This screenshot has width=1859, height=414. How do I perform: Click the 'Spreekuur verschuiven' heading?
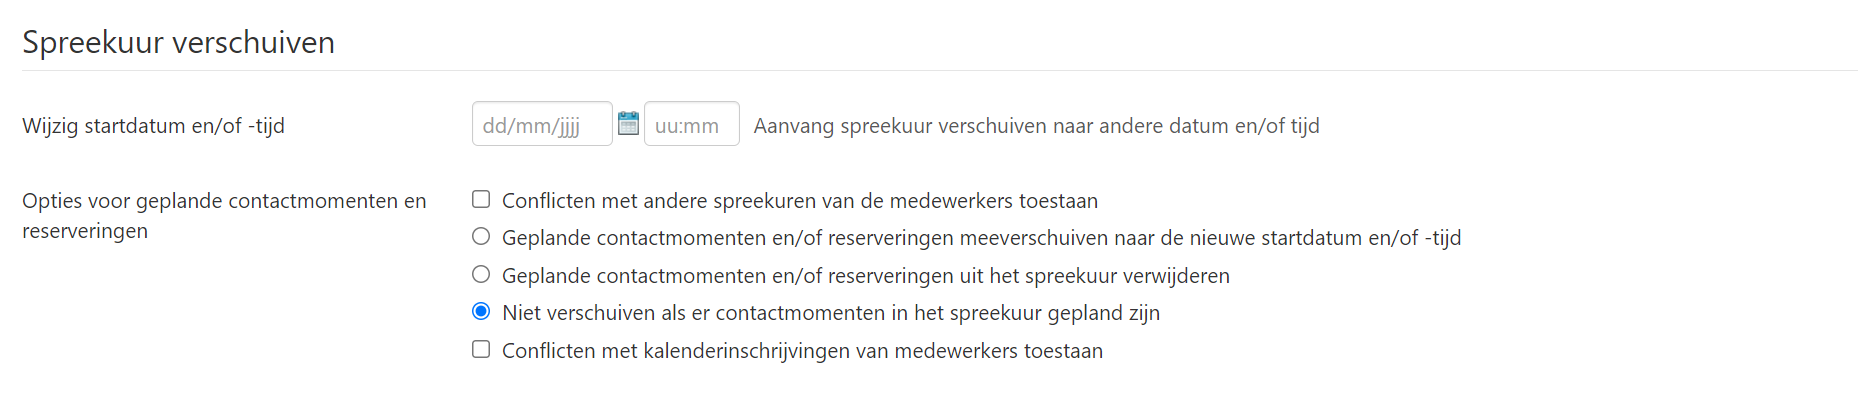click(178, 43)
